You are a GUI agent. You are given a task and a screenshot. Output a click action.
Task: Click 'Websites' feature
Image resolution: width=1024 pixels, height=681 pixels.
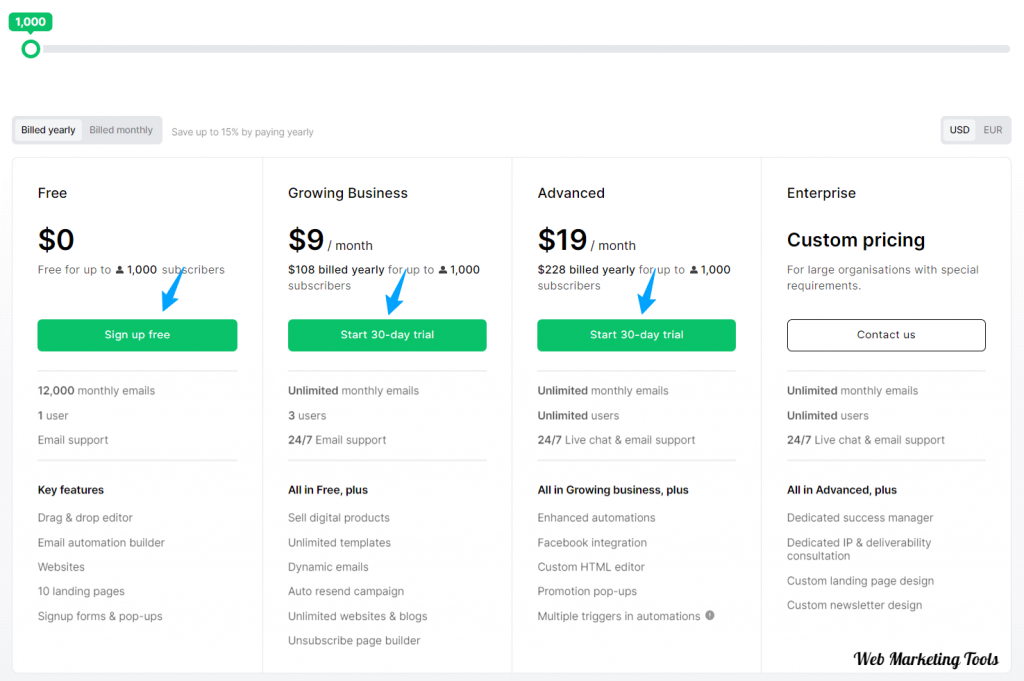coord(61,567)
